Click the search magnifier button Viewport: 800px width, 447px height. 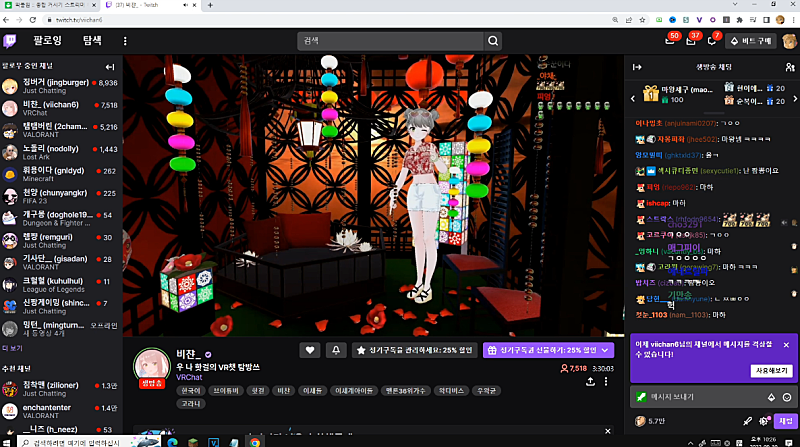[493, 40]
